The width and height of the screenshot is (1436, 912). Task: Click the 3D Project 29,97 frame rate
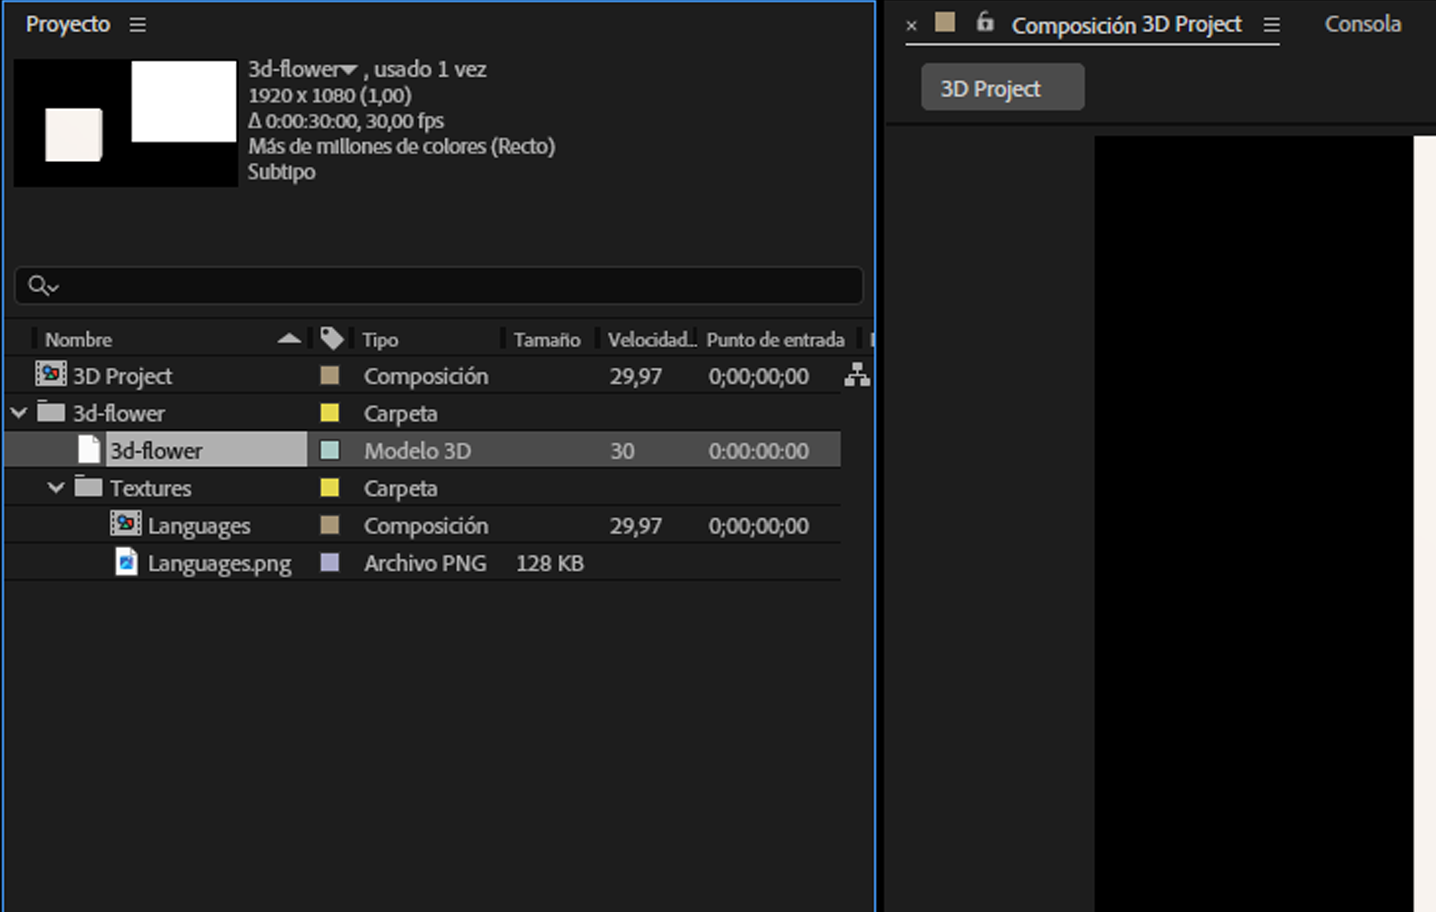[x=636, y=376]
